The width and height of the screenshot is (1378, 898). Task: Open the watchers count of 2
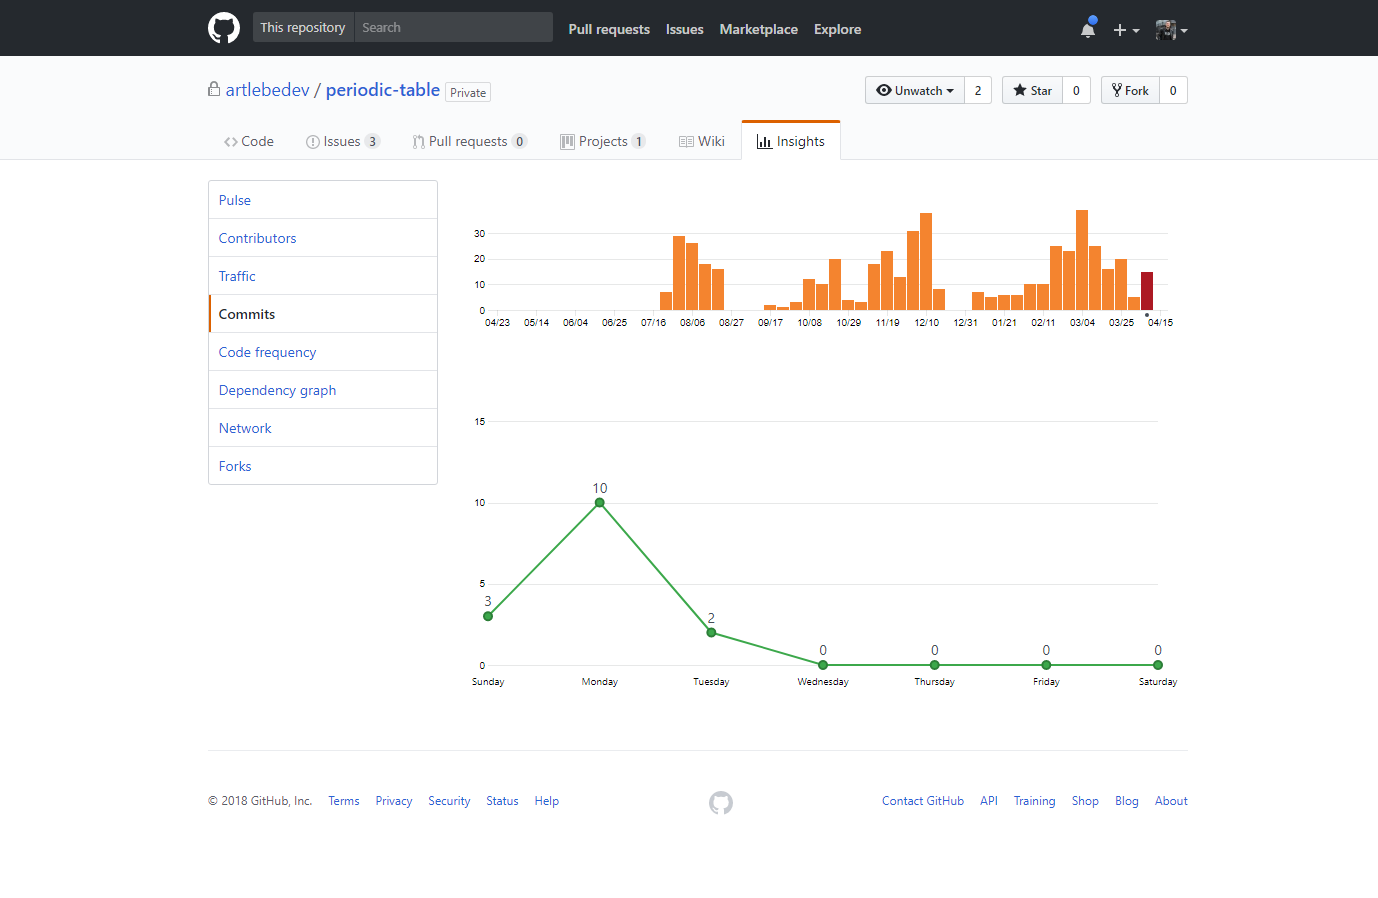click(978, 90)
